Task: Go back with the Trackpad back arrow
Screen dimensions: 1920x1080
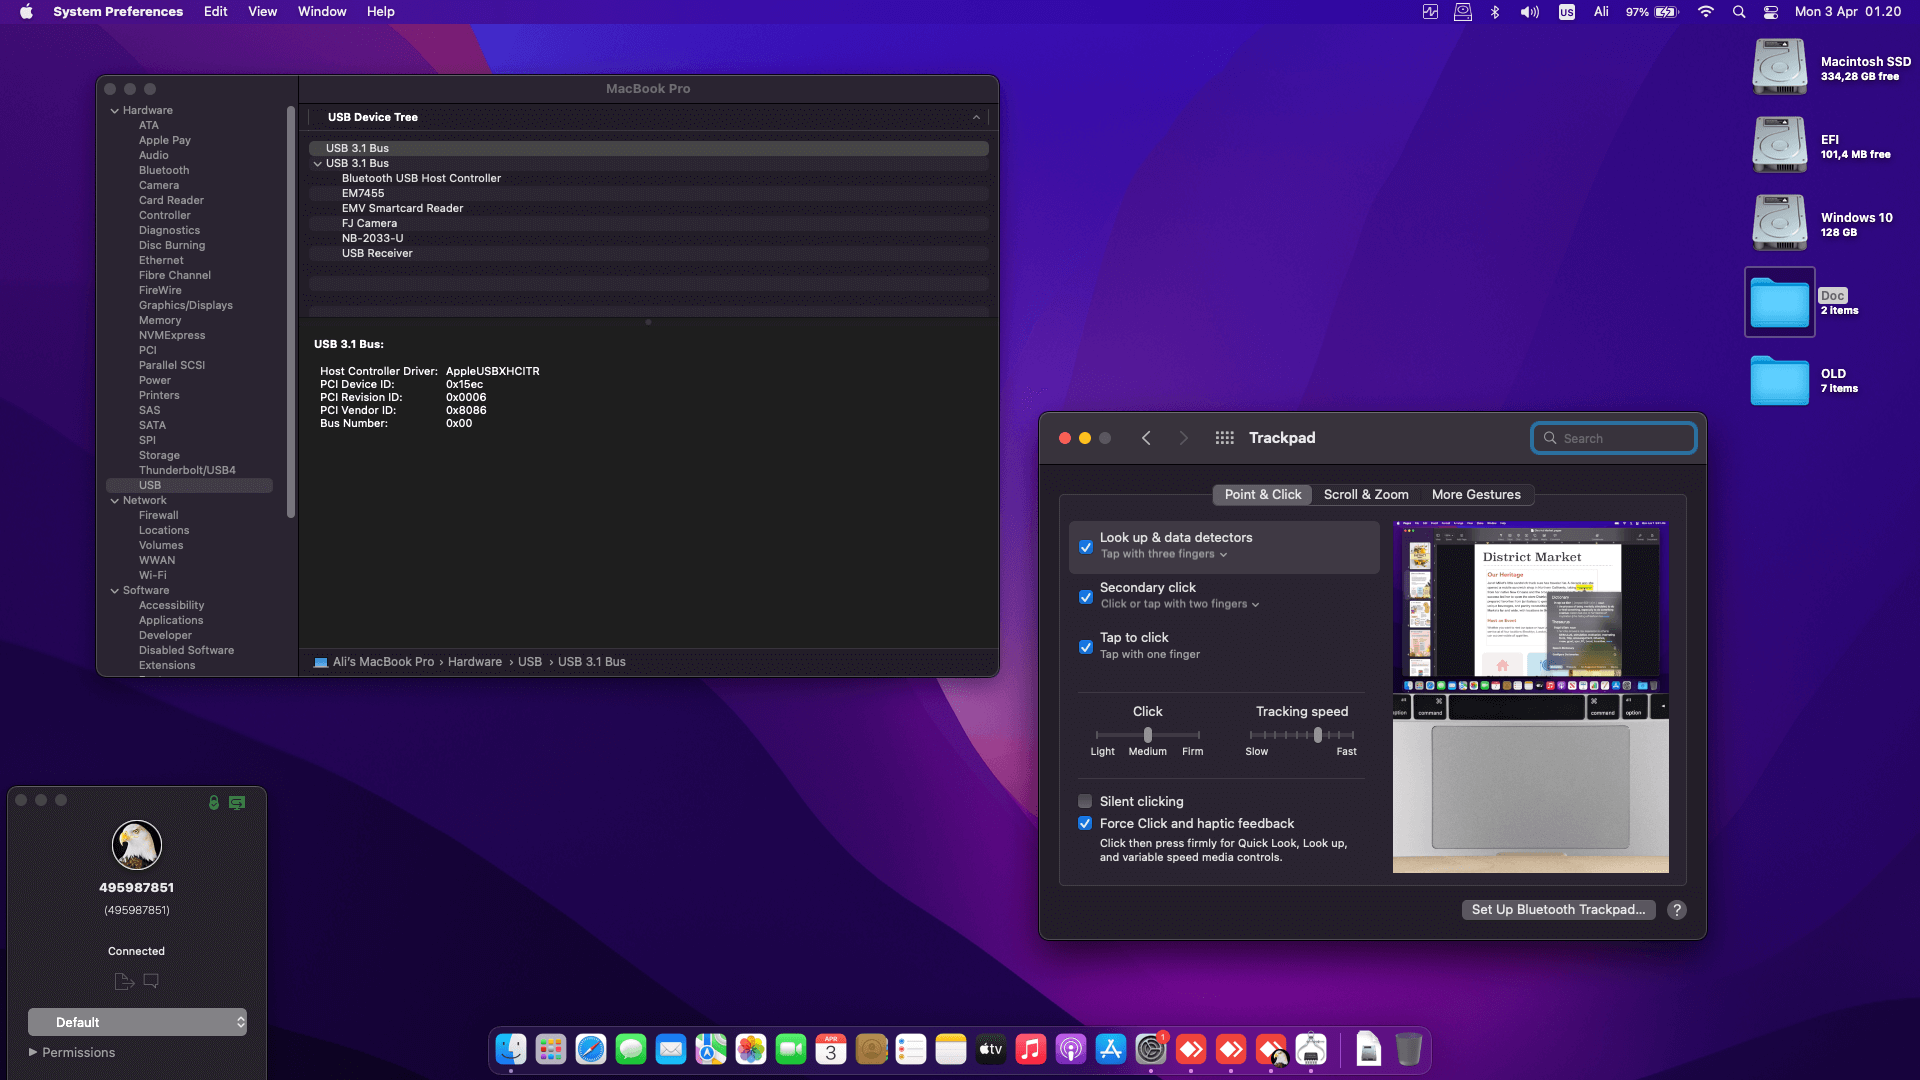Action: [x=1146, y=438]
